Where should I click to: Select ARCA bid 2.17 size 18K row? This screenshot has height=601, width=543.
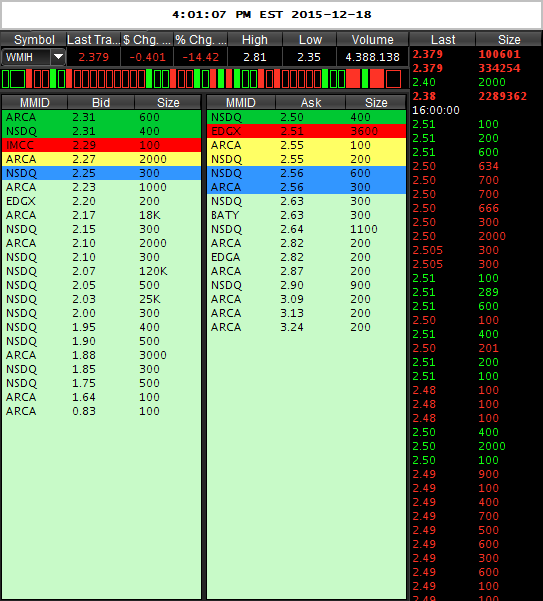(101, 215)
